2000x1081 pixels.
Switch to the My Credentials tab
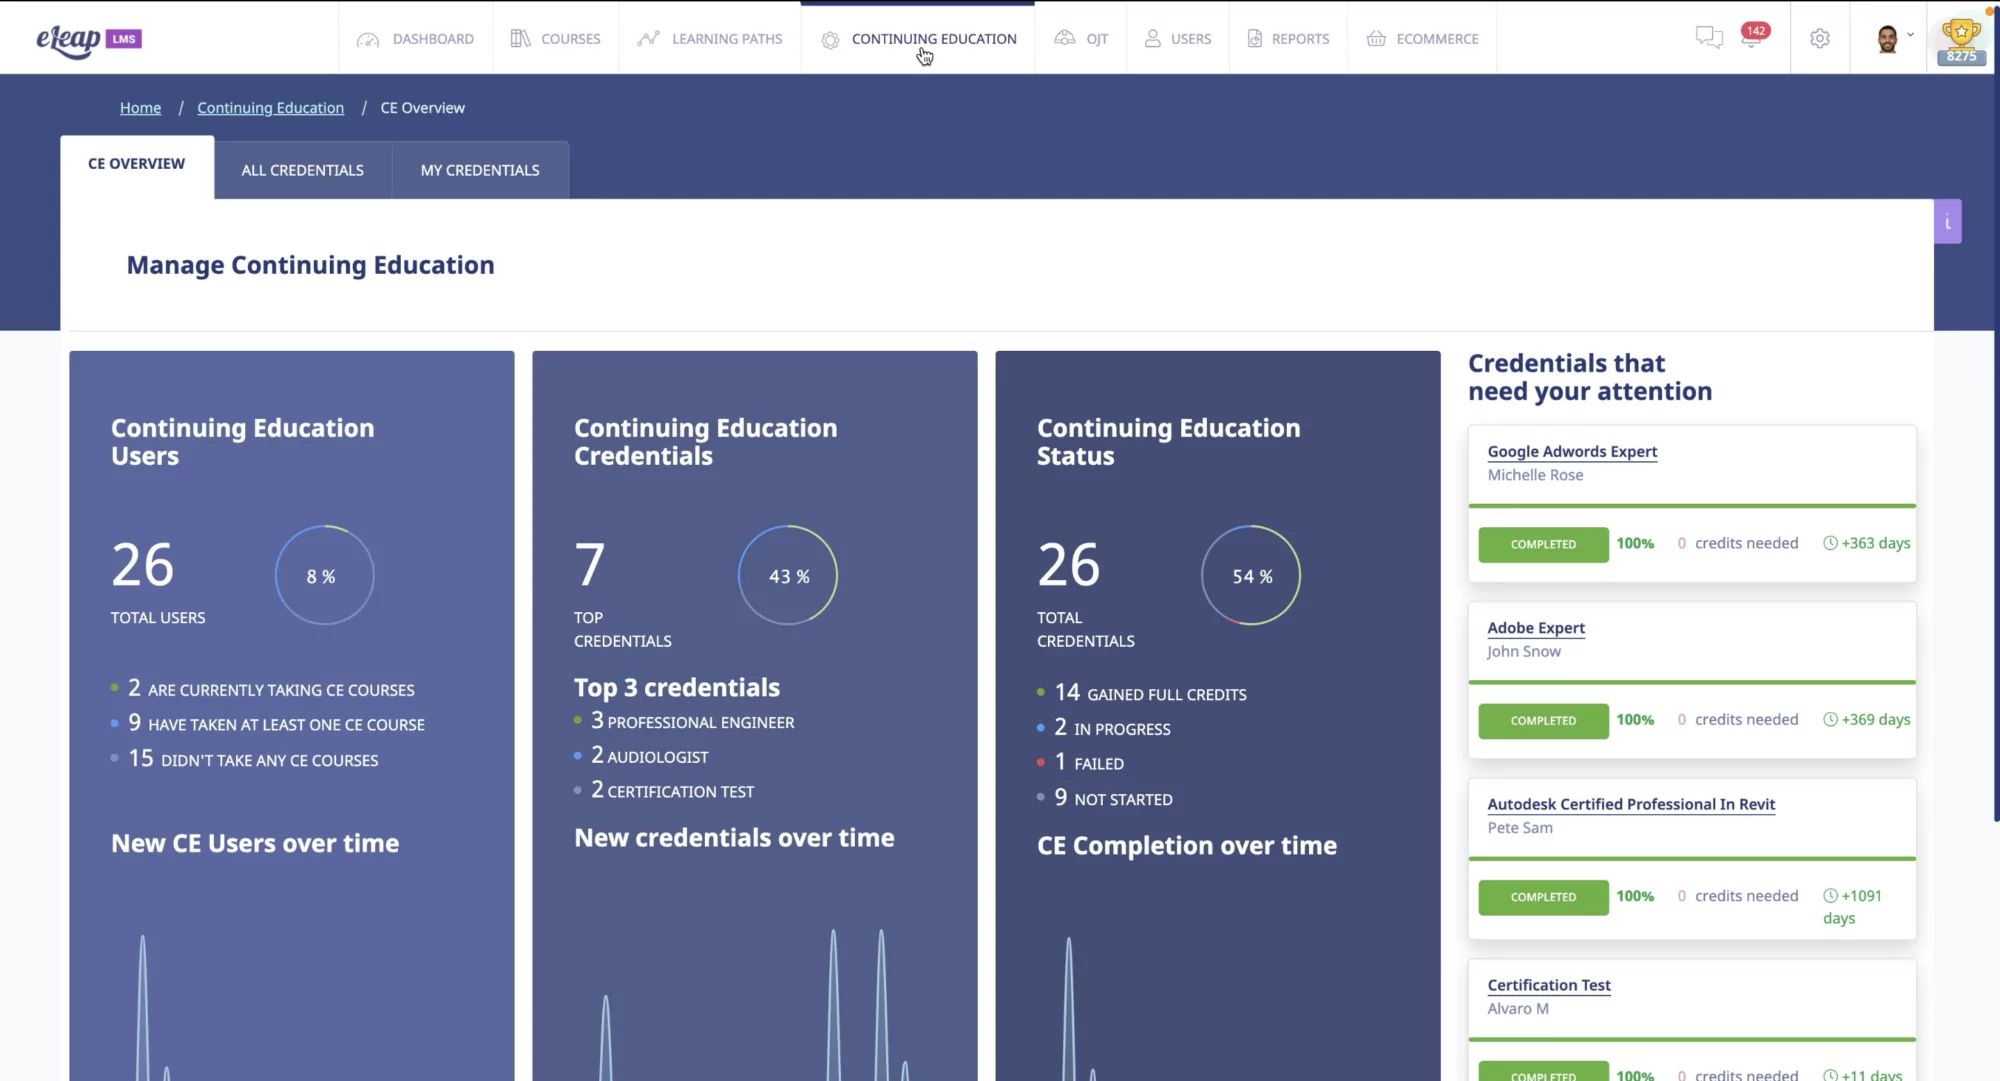480,170
